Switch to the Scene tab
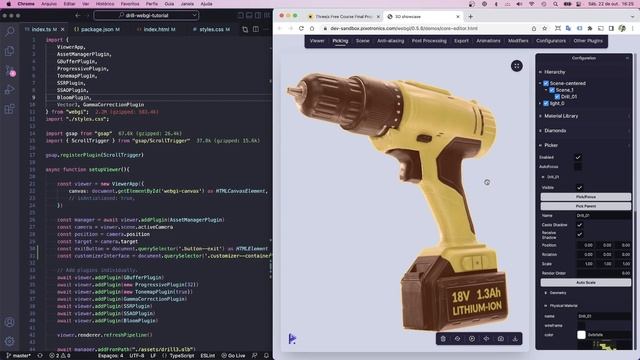 click(362, 41)
